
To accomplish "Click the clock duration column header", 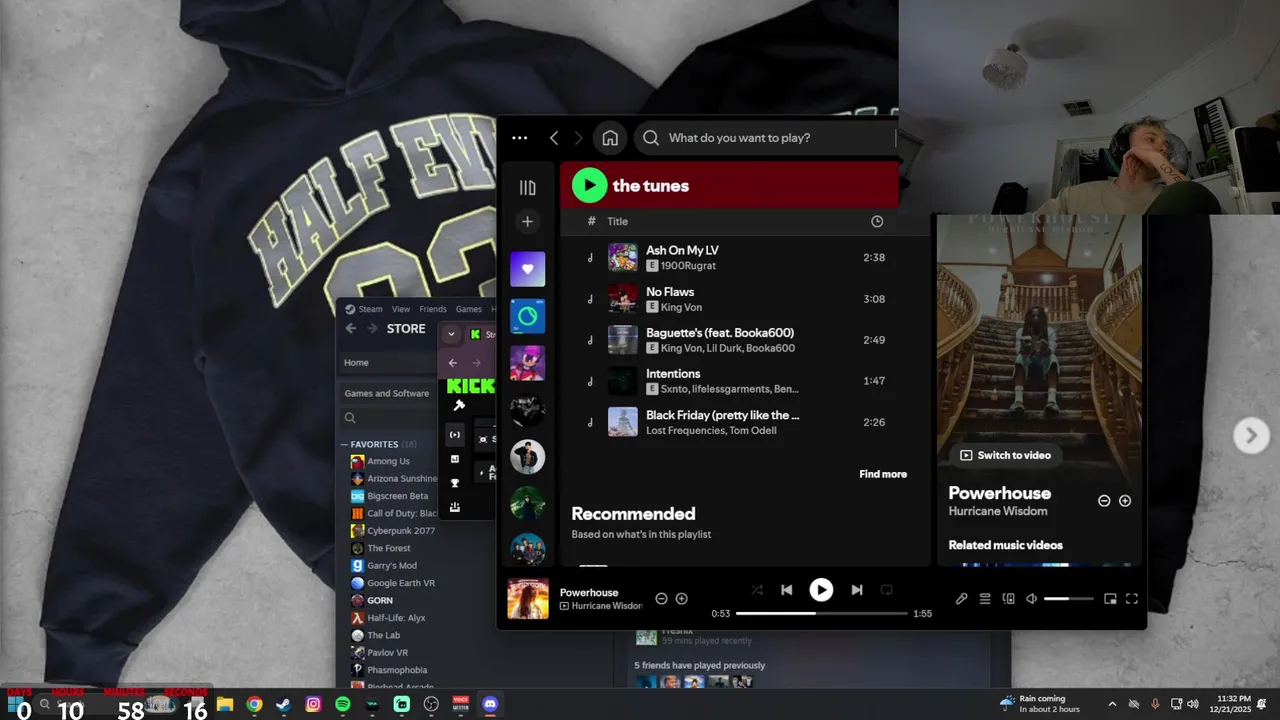I will pos(877,221).
